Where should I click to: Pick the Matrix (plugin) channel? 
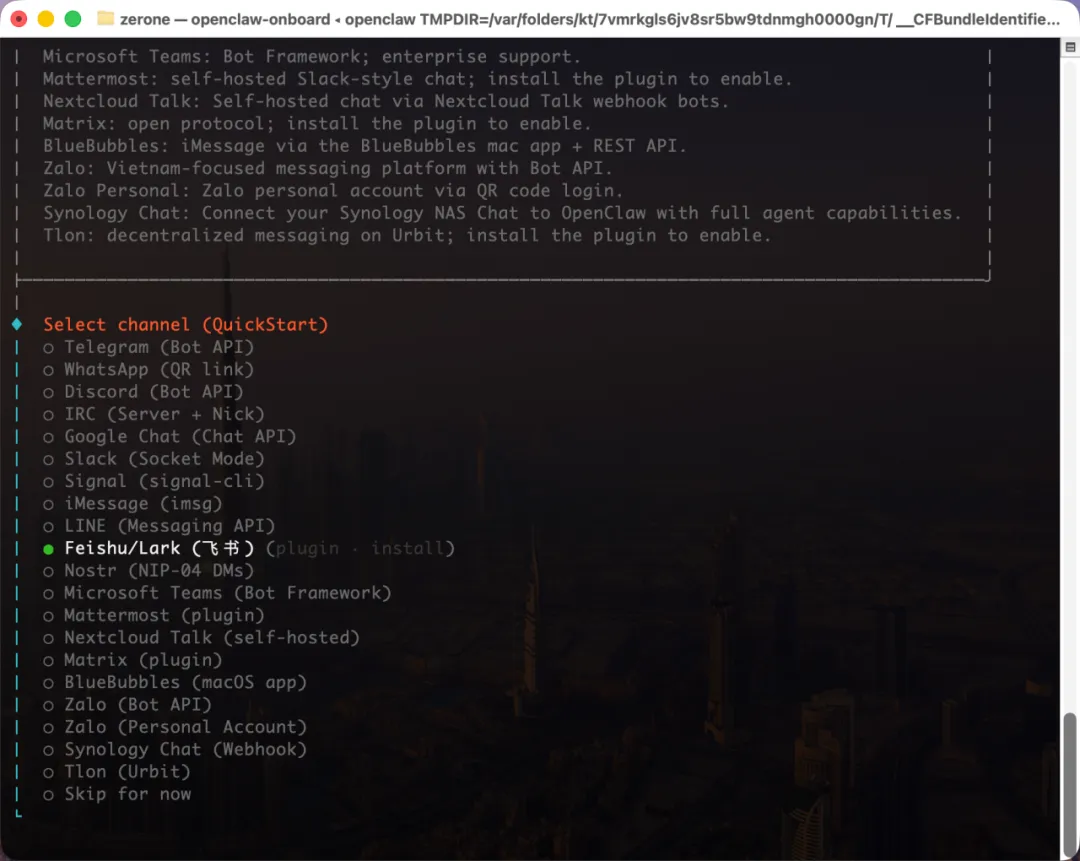click(132, 661)
